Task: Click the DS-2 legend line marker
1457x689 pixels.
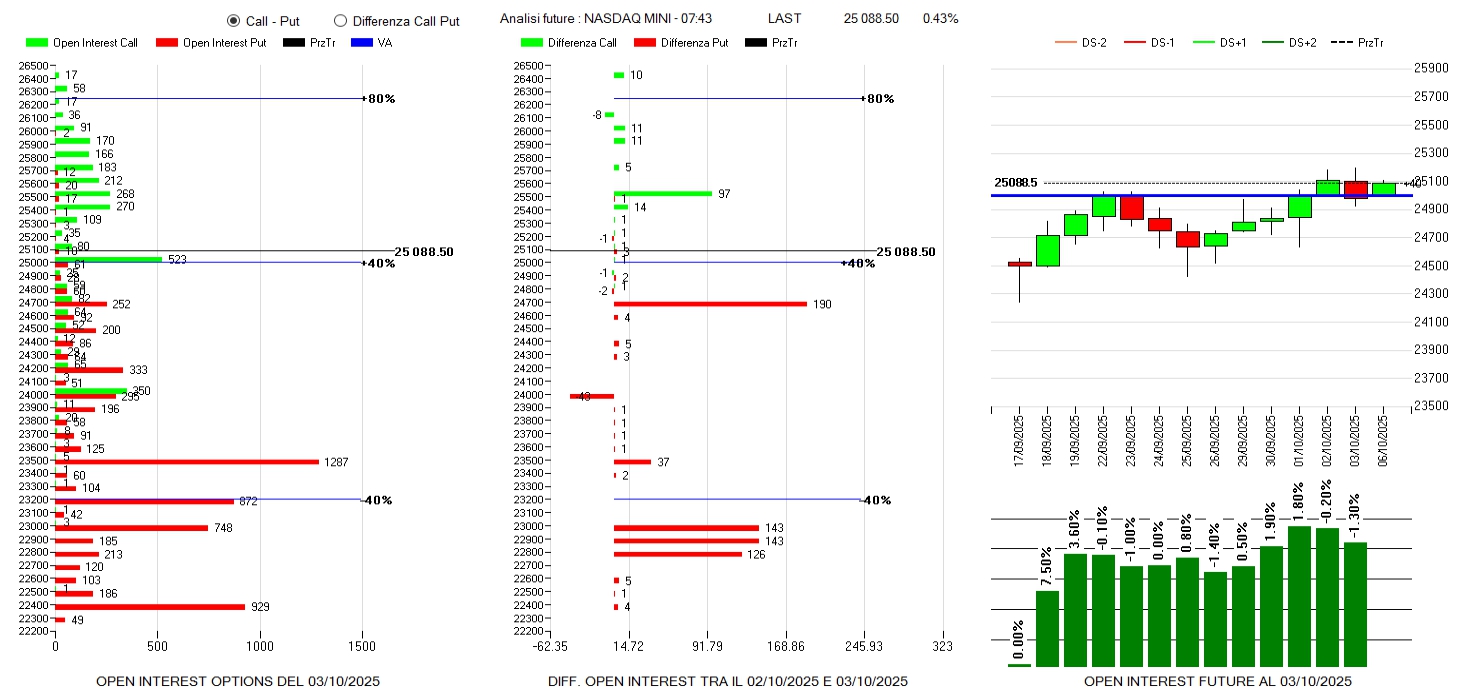Action: click(1068, 42)
